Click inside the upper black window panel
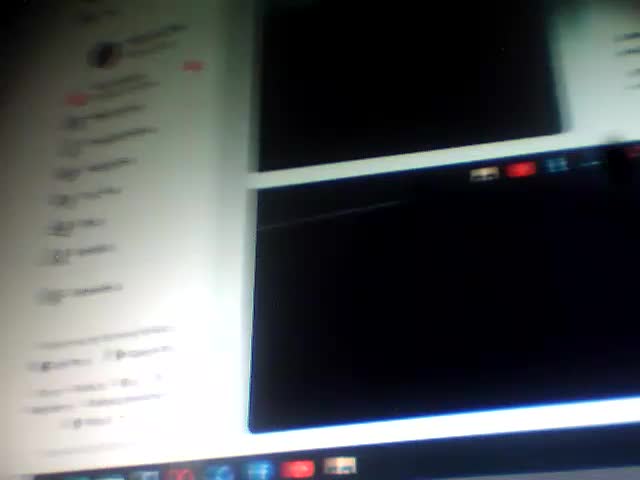The width and height of the screenshot is (640, 480). pyautogui.click(x=400, y=80)
